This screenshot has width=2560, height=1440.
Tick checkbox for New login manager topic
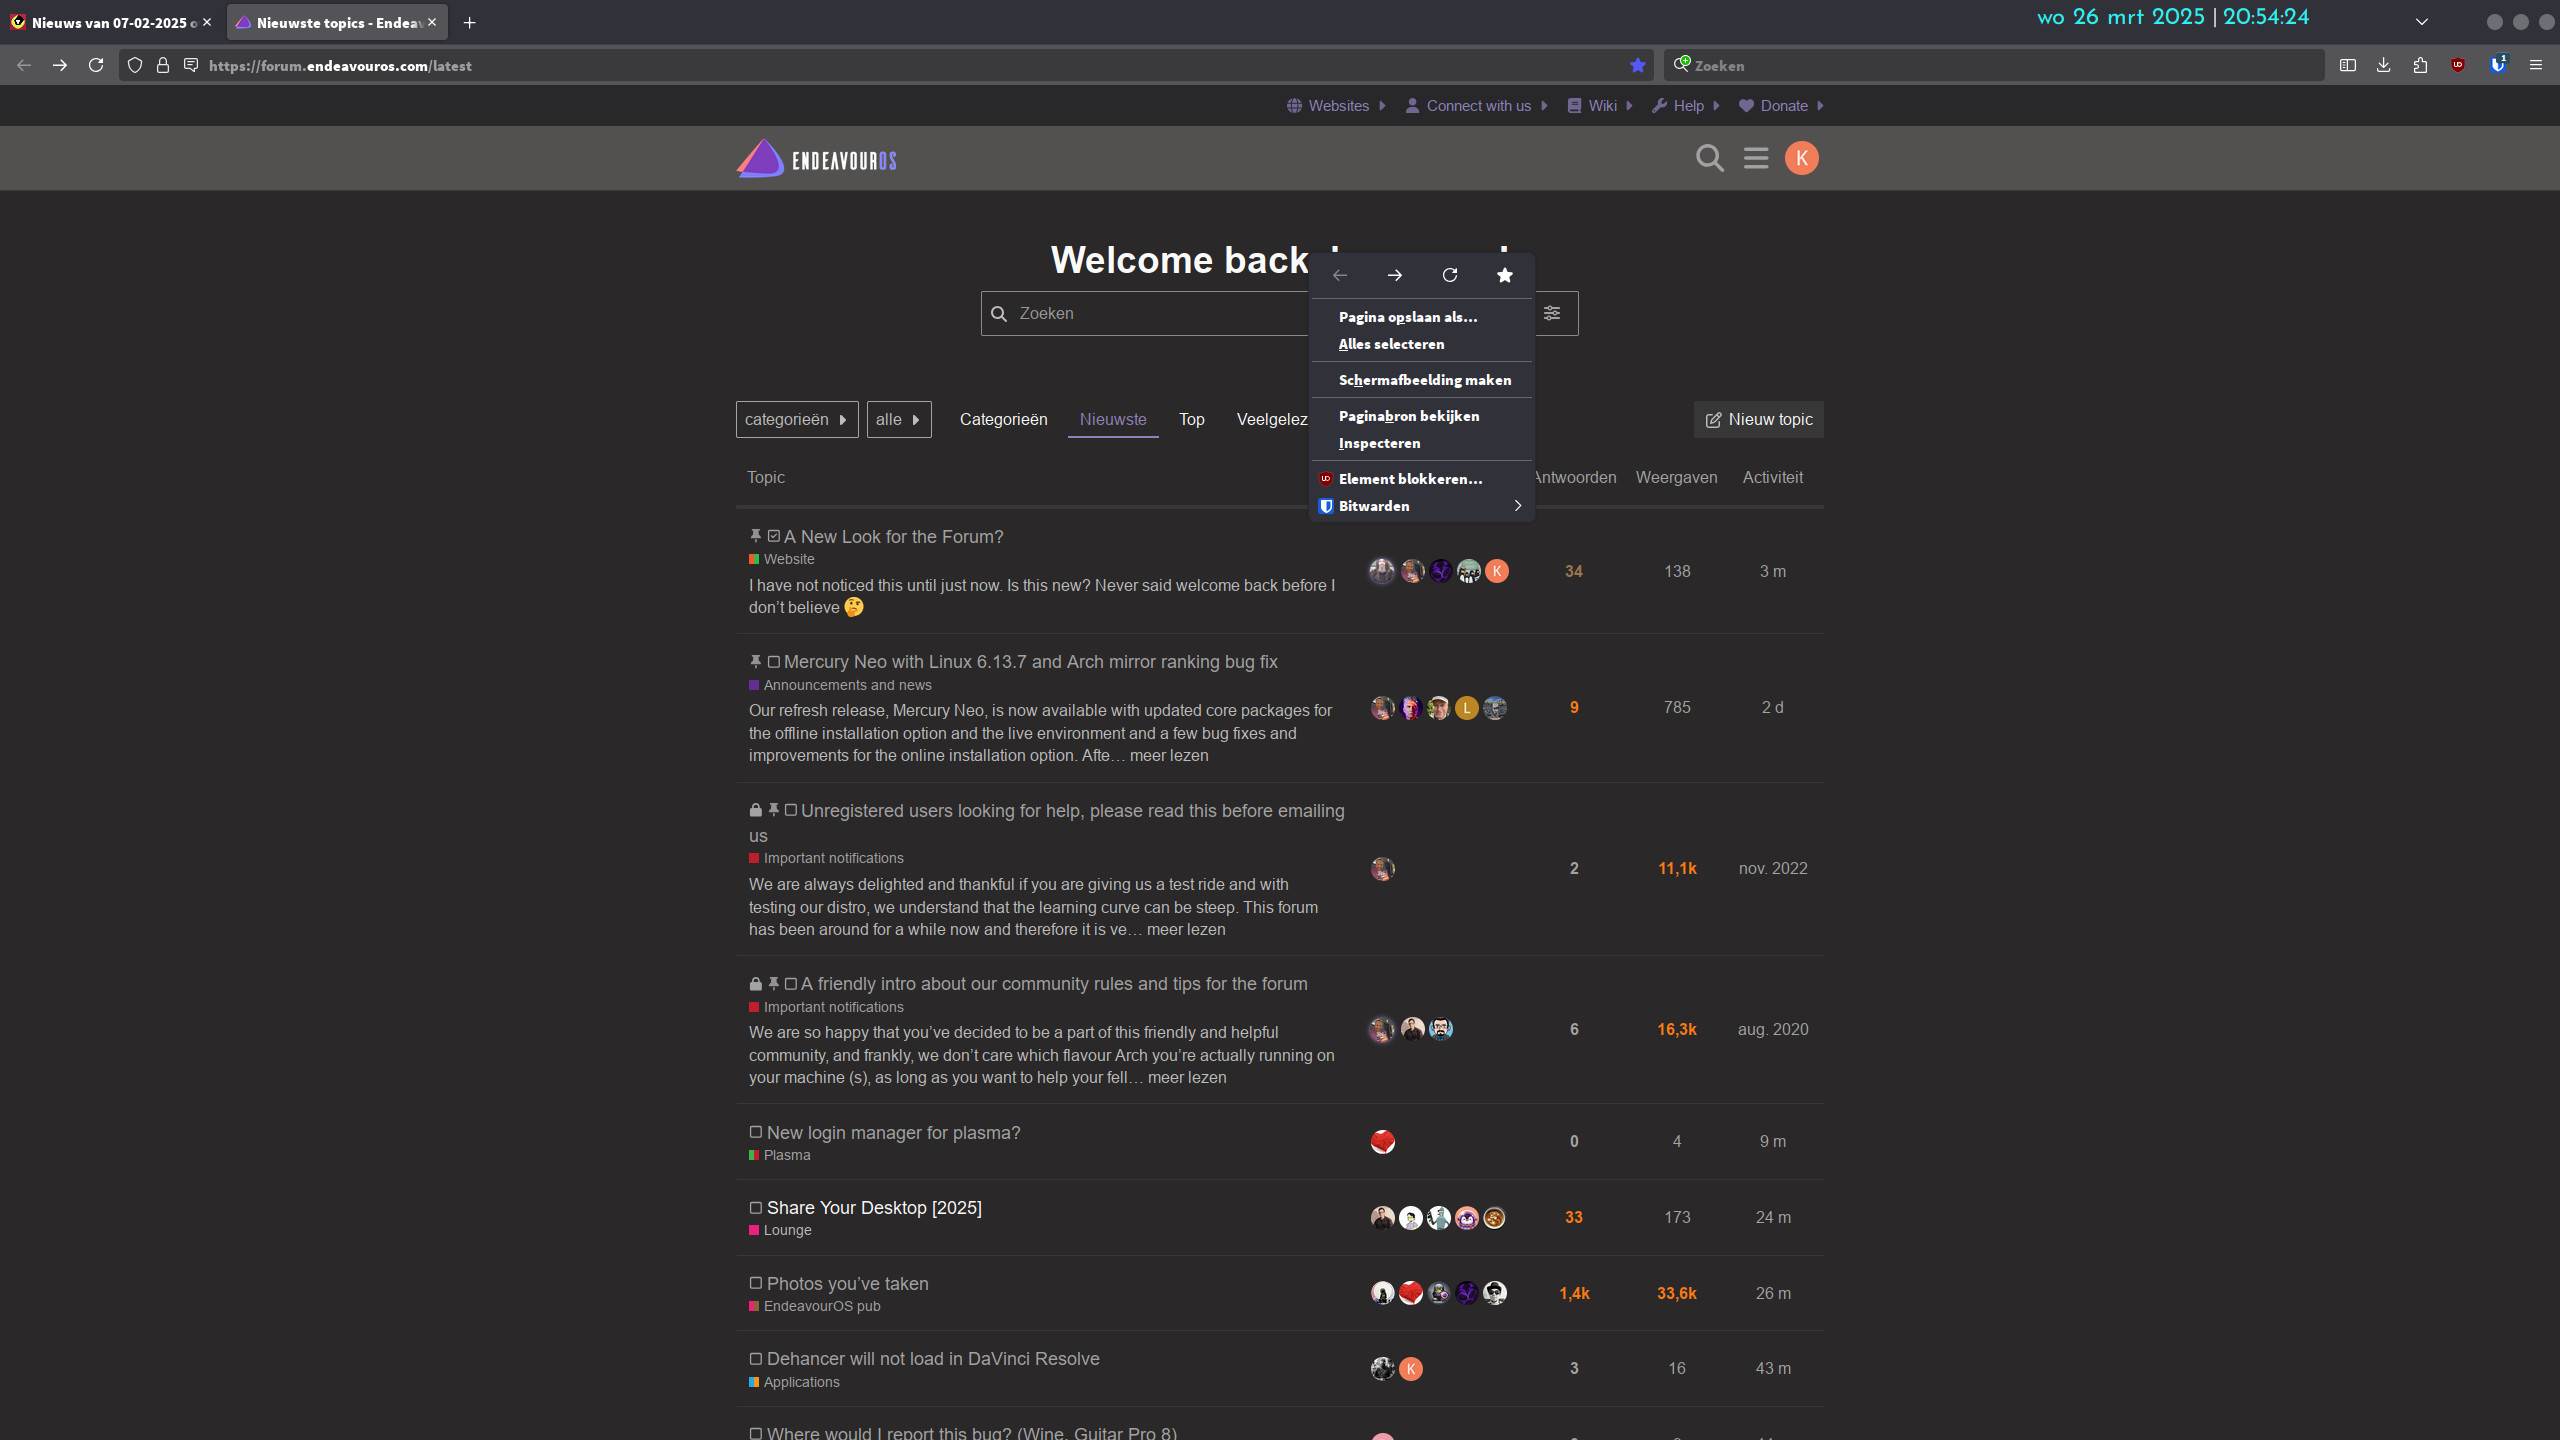pos(756,1132)
